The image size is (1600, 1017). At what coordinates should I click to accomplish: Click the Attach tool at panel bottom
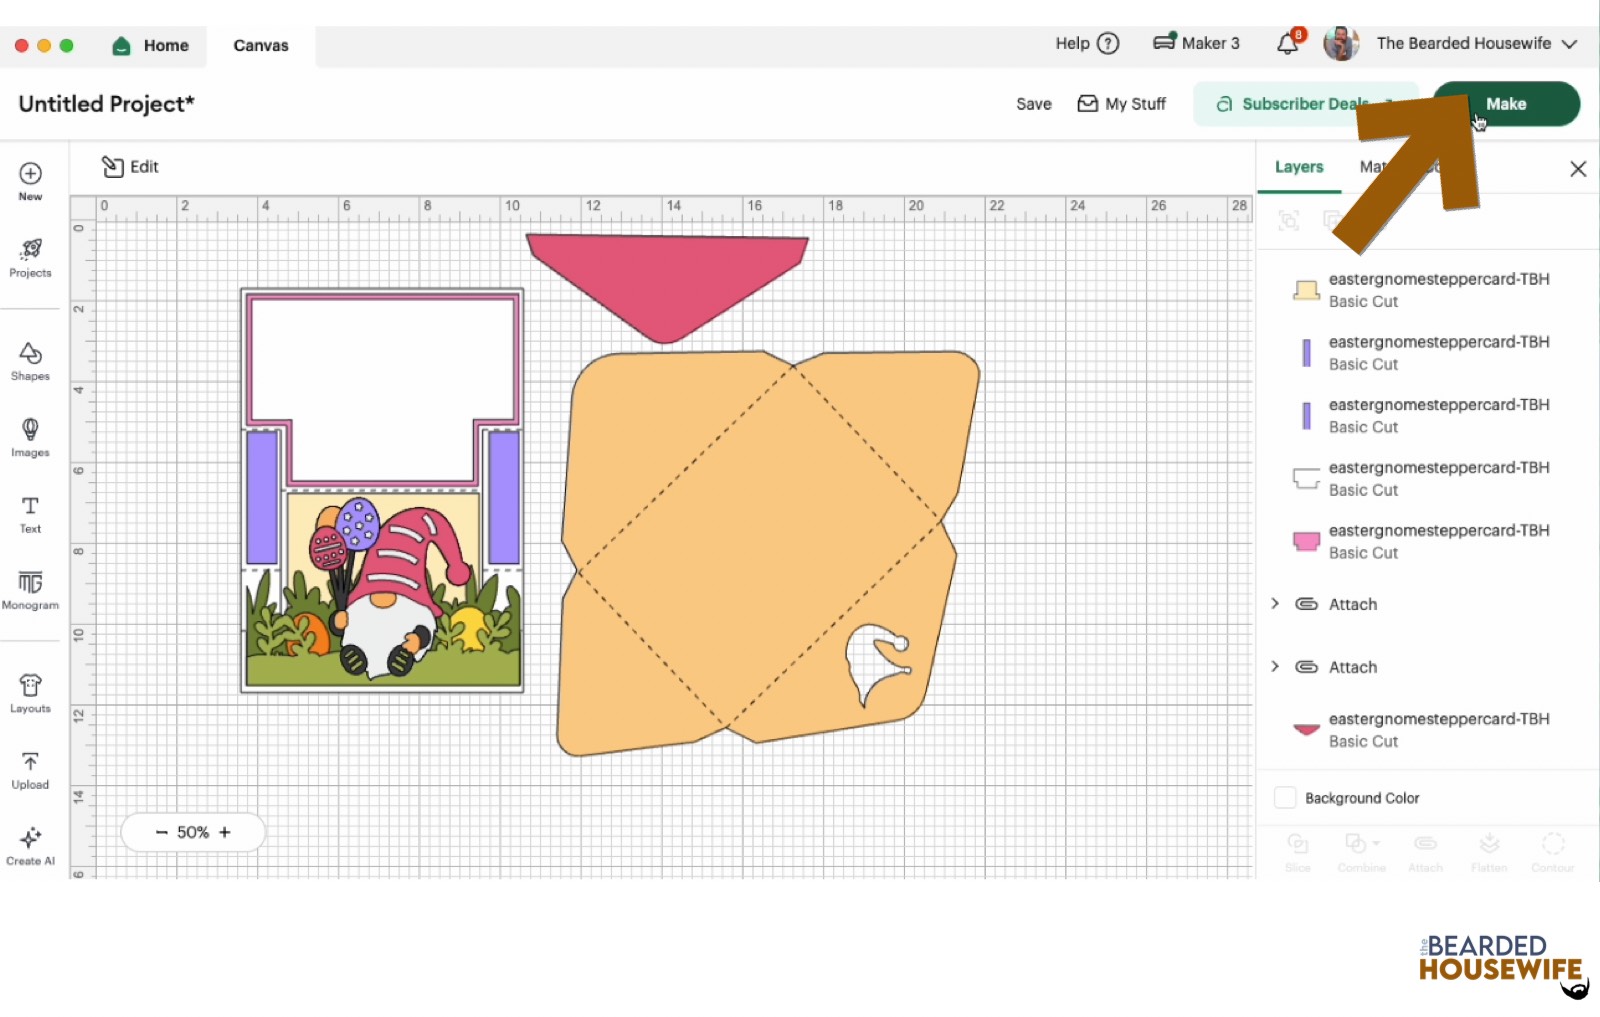[x=1425, y=852]
